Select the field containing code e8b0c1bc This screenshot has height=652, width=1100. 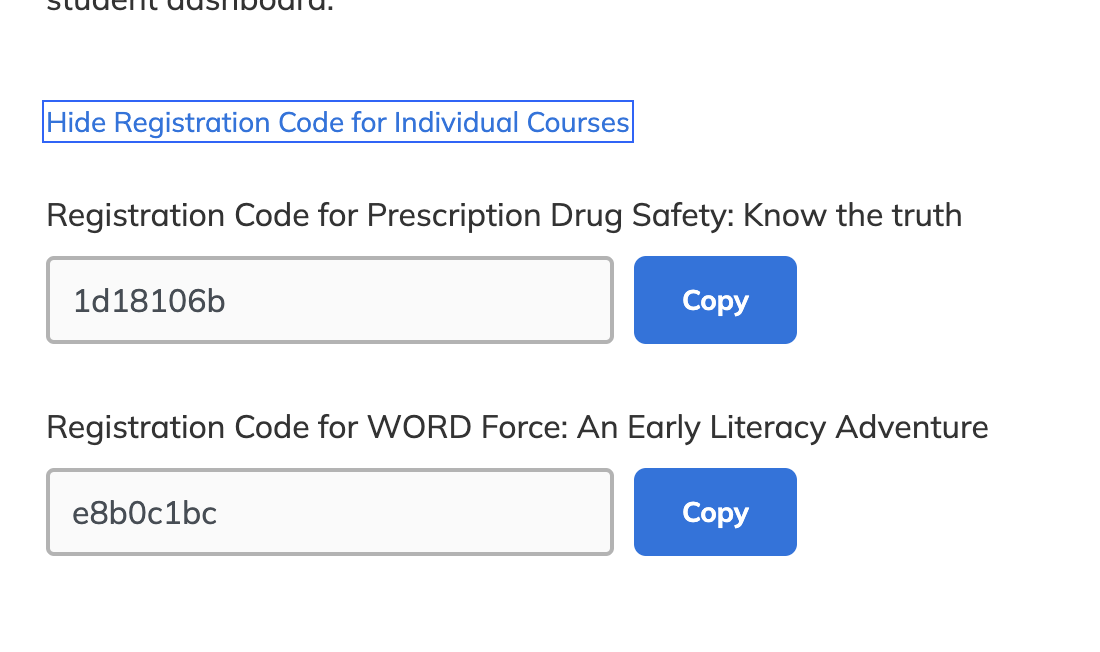click(330, 512)
